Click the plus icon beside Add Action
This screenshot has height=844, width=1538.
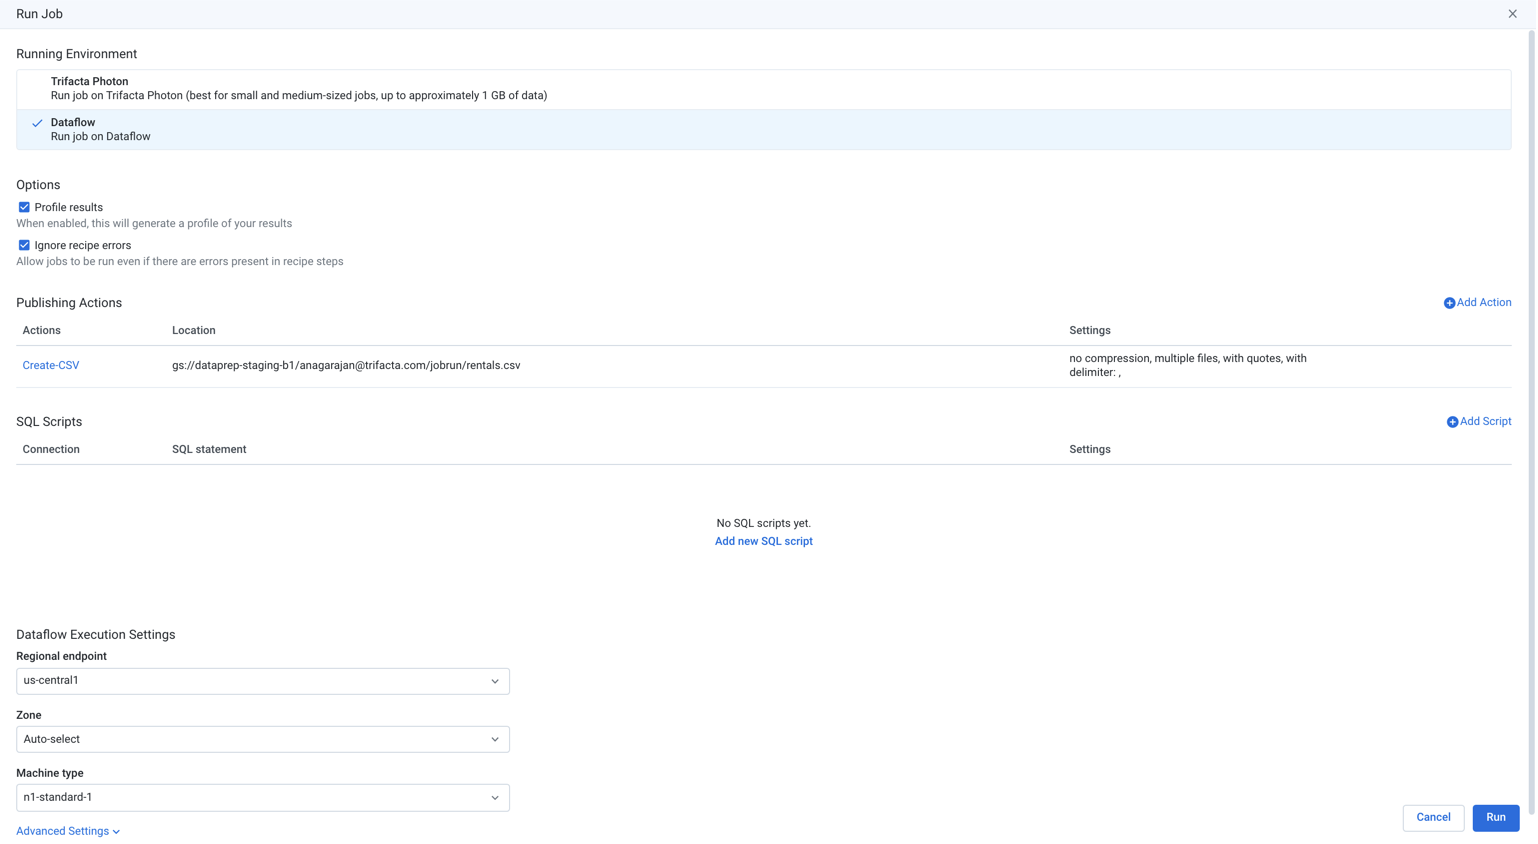tap(1449, 303)
